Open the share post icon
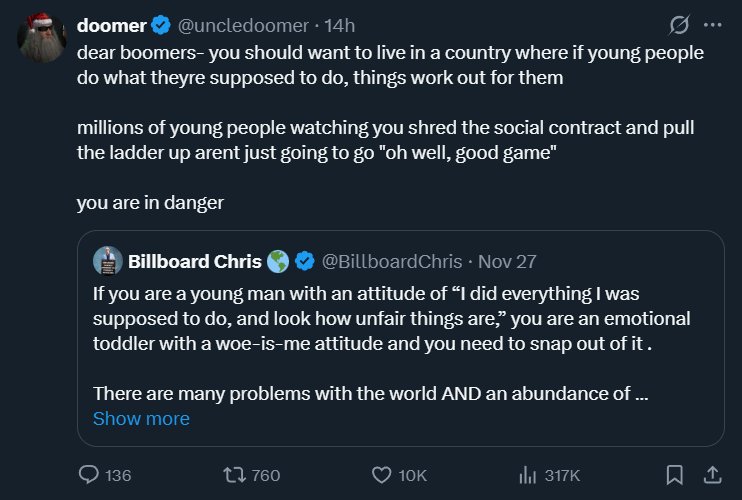 (713, 474)
